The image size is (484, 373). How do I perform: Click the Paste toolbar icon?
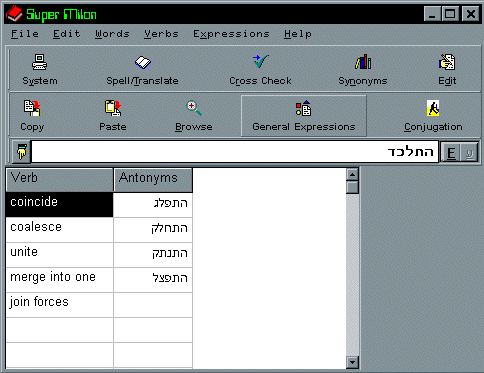point(113,116)
